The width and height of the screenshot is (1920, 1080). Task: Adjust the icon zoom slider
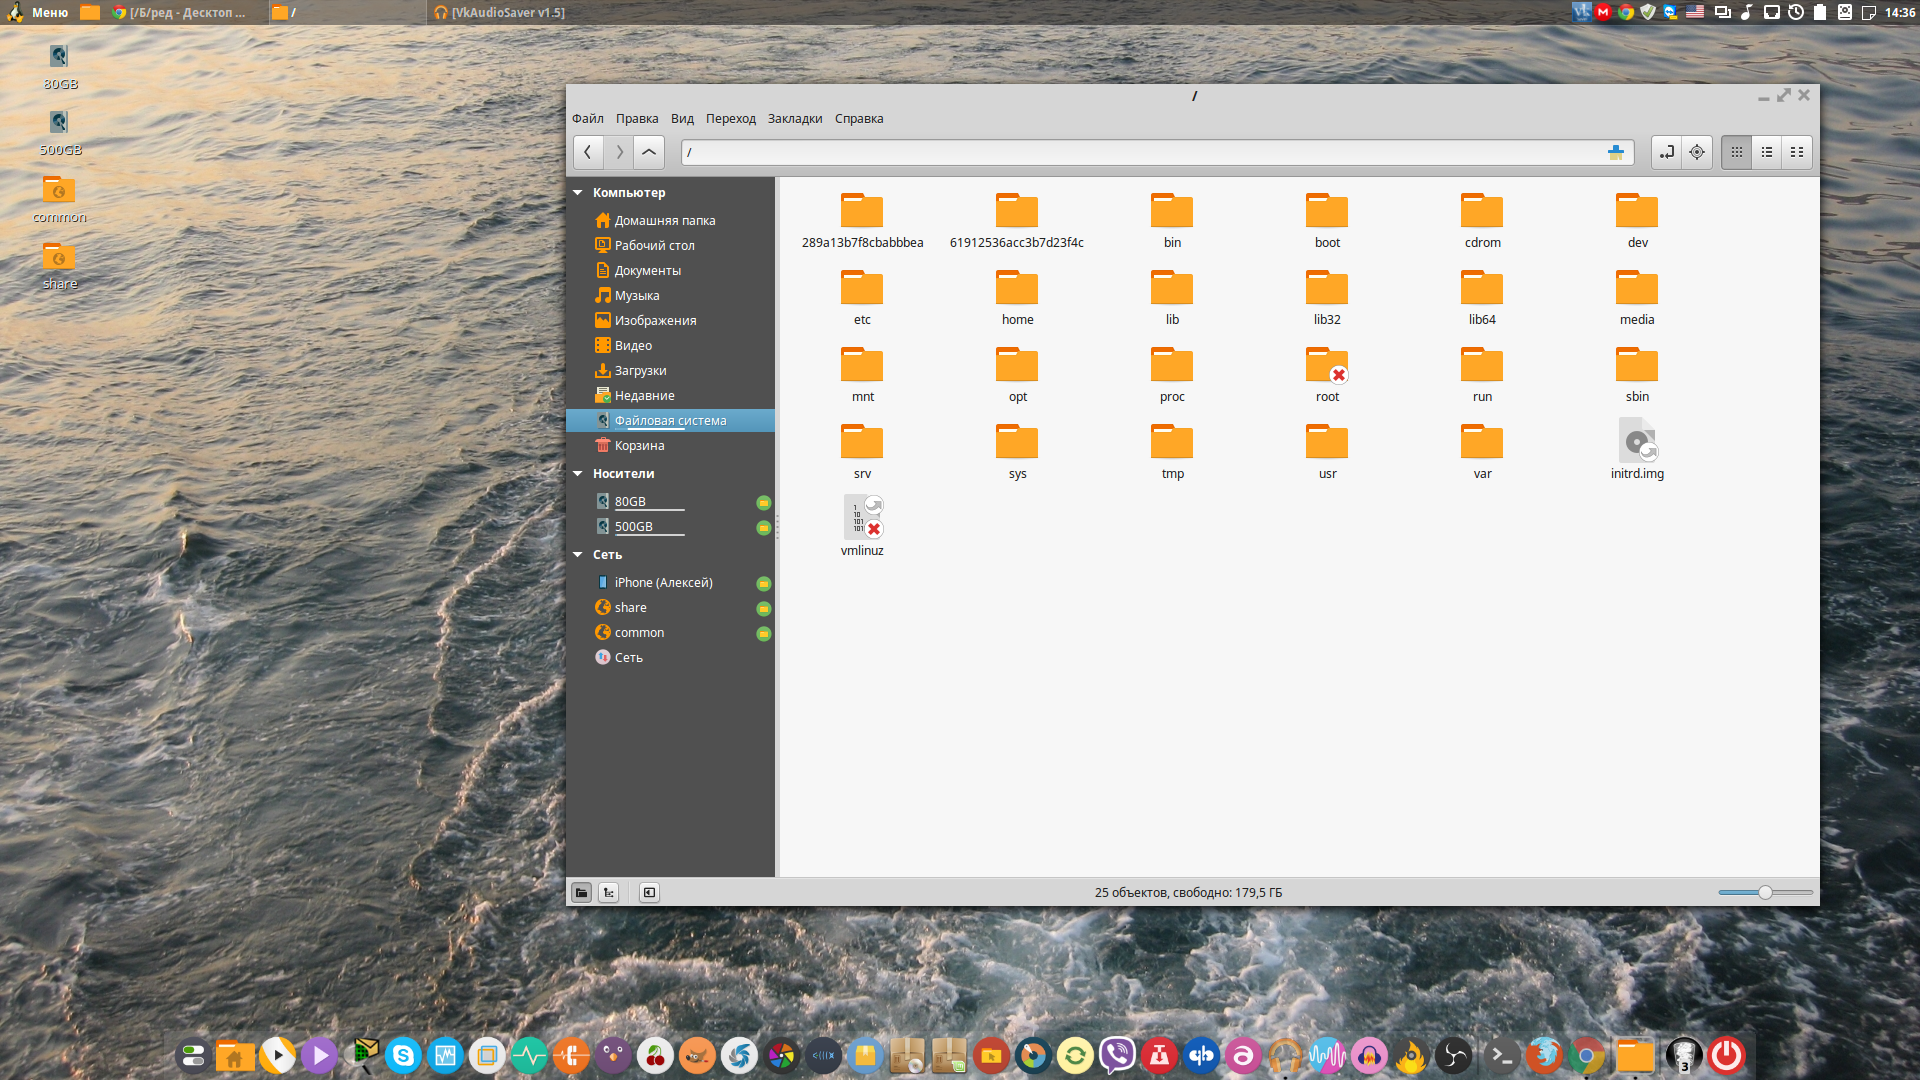[1765, 892]
